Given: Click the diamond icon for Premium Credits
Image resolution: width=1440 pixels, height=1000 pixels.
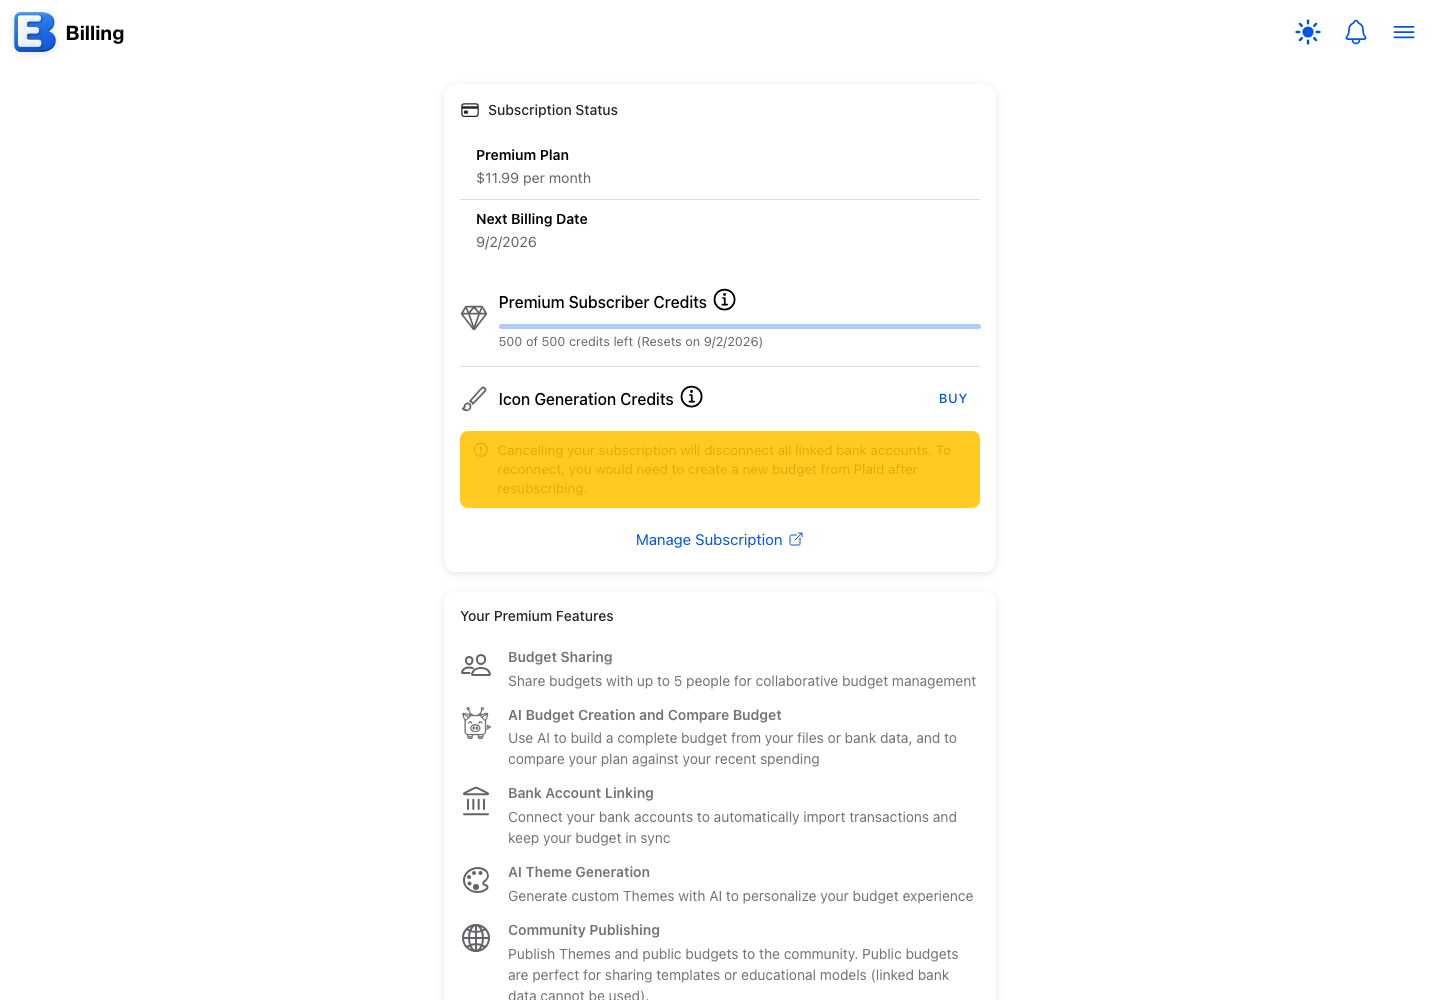Looking at the screenshot, I should [474, 318].
